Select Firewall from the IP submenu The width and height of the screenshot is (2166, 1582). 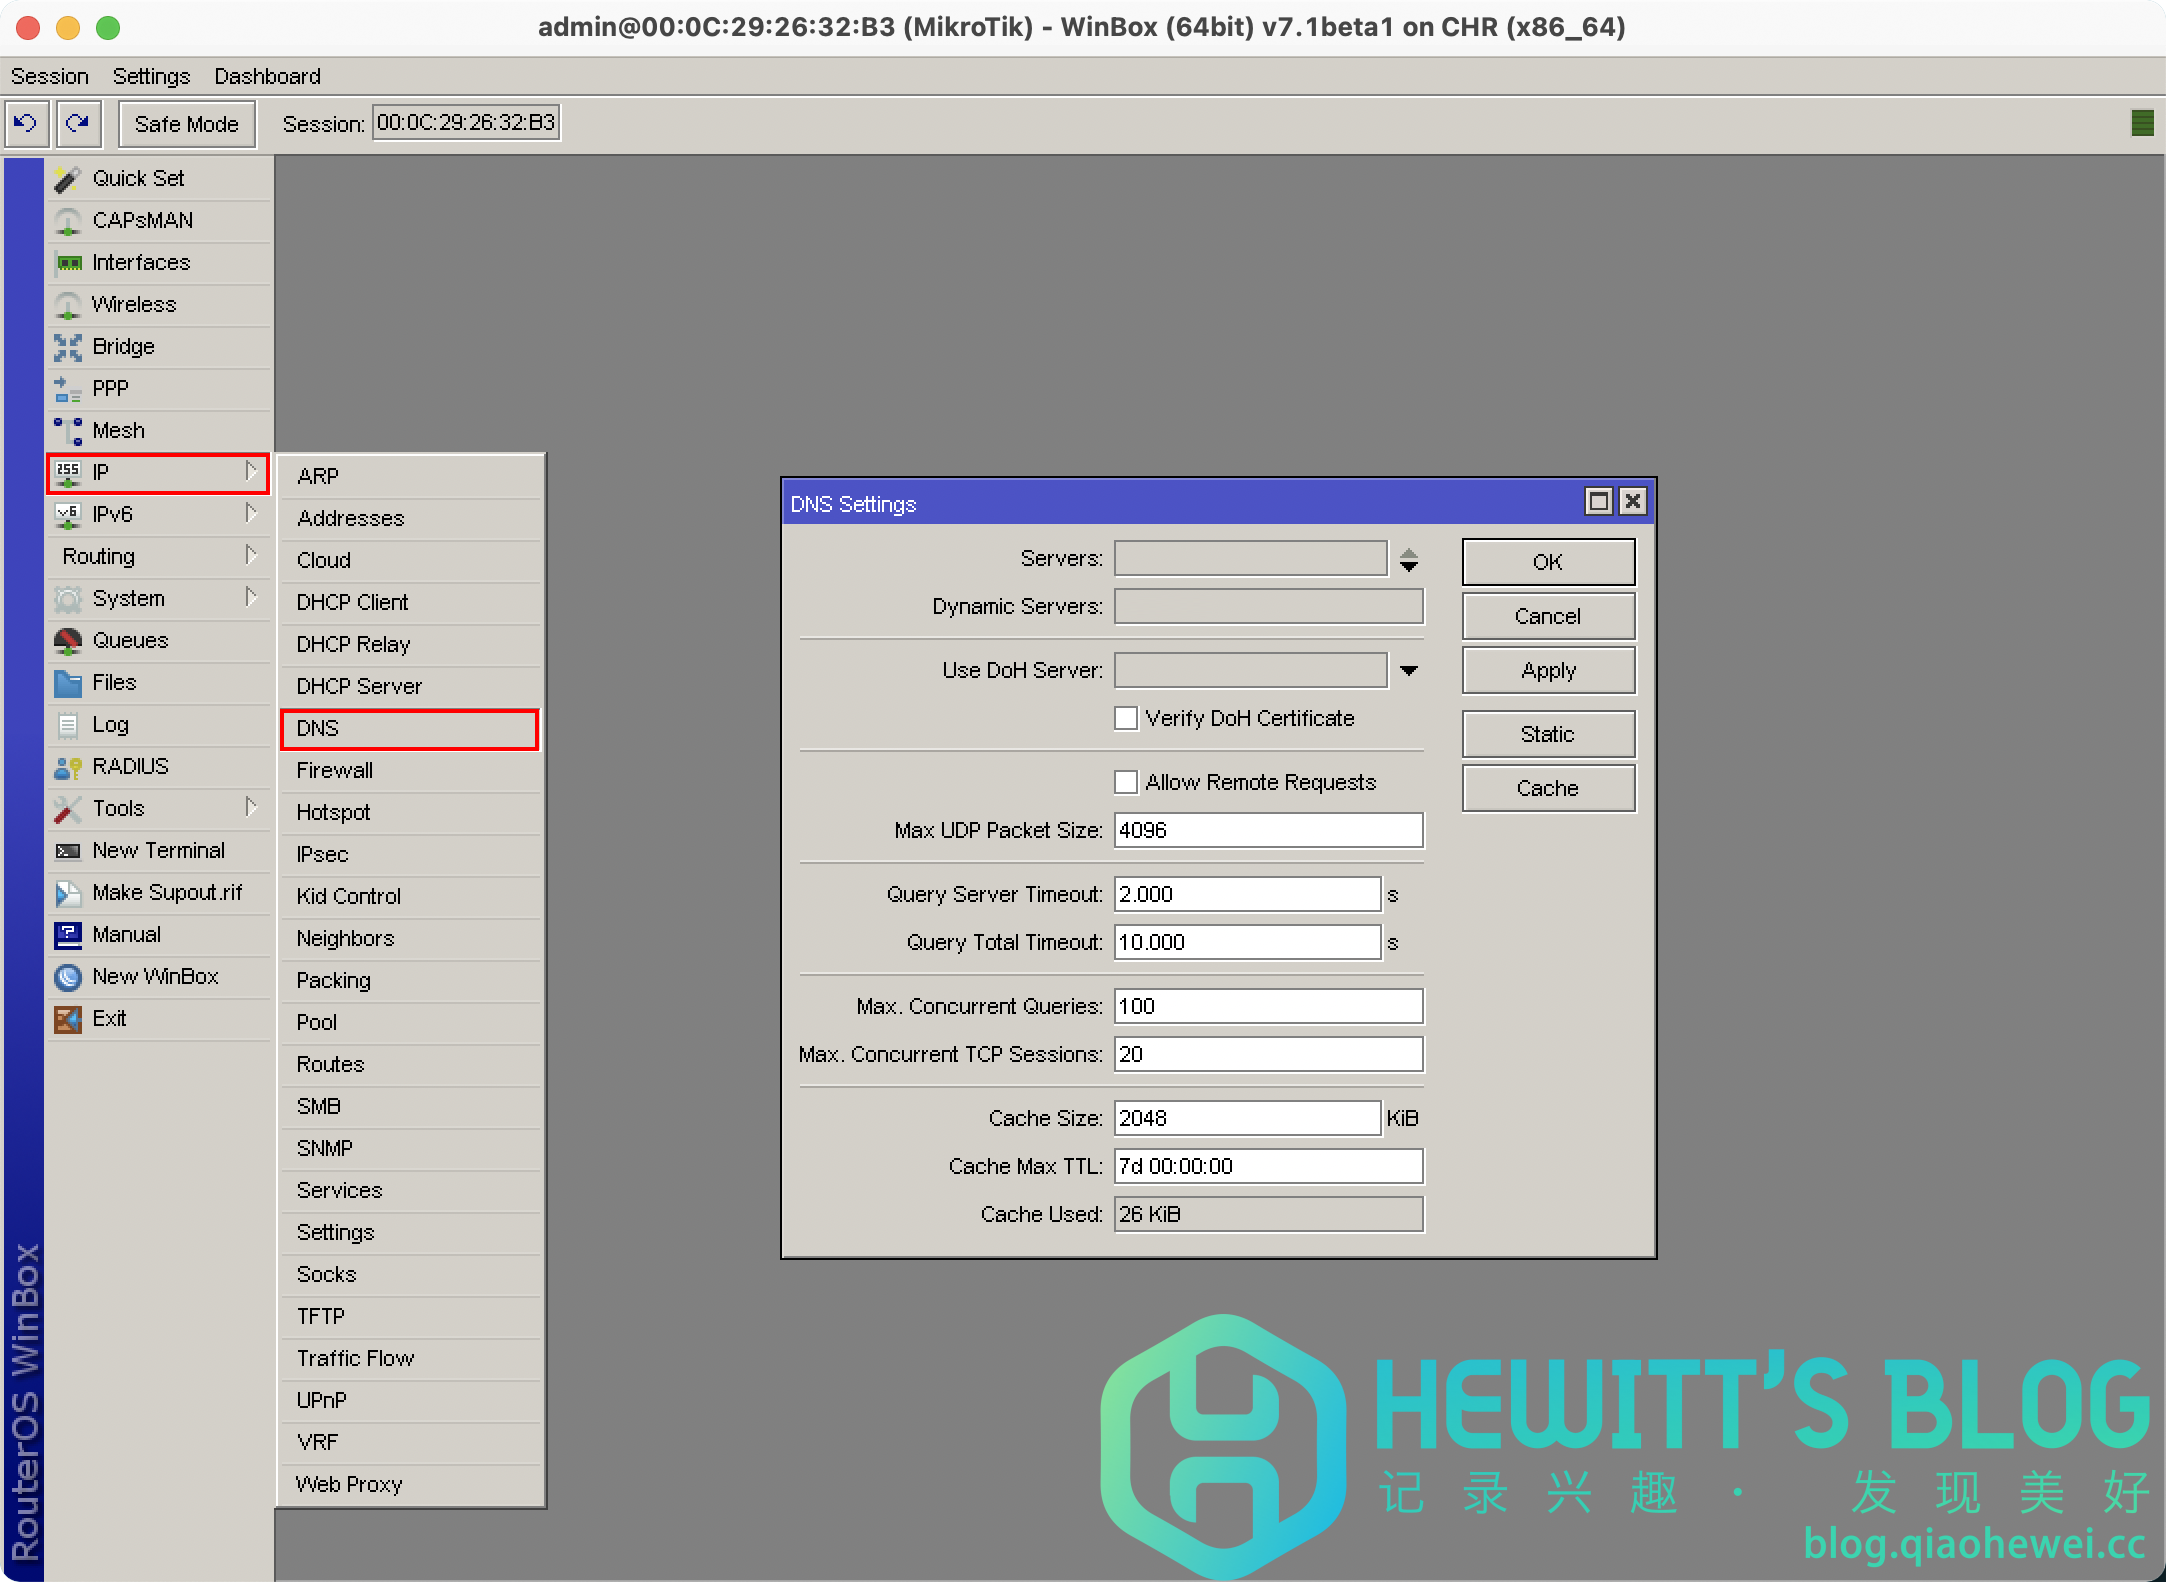pyautogui.click(x=335, y=770)
